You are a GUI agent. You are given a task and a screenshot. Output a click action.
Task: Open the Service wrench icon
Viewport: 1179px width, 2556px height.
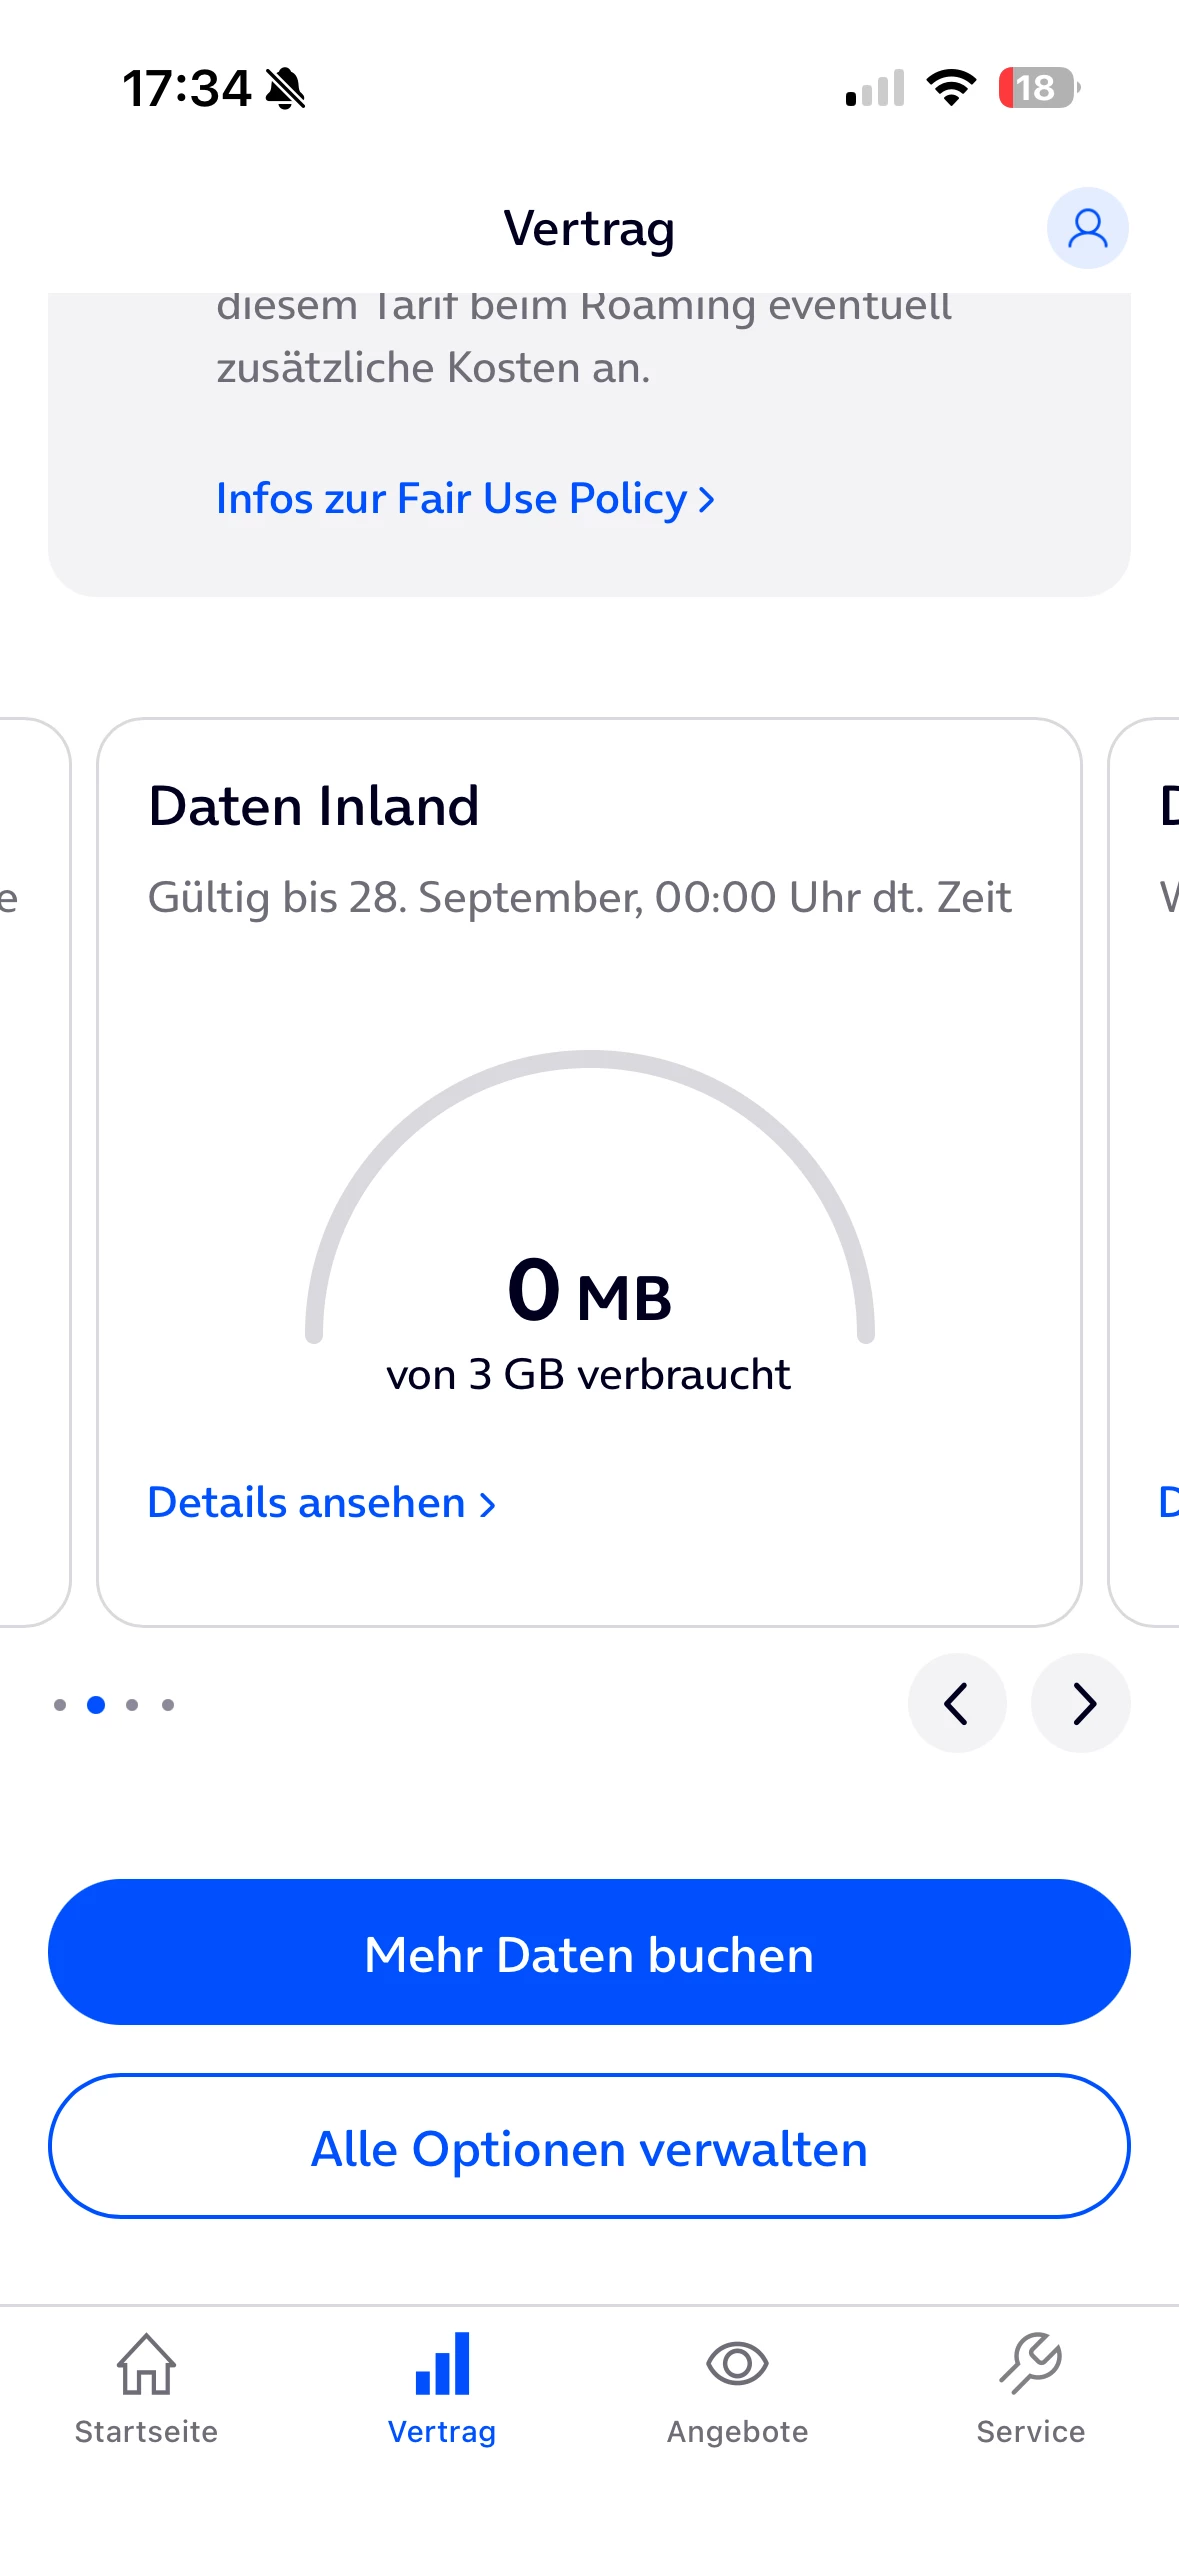tap(1031, 2364)
